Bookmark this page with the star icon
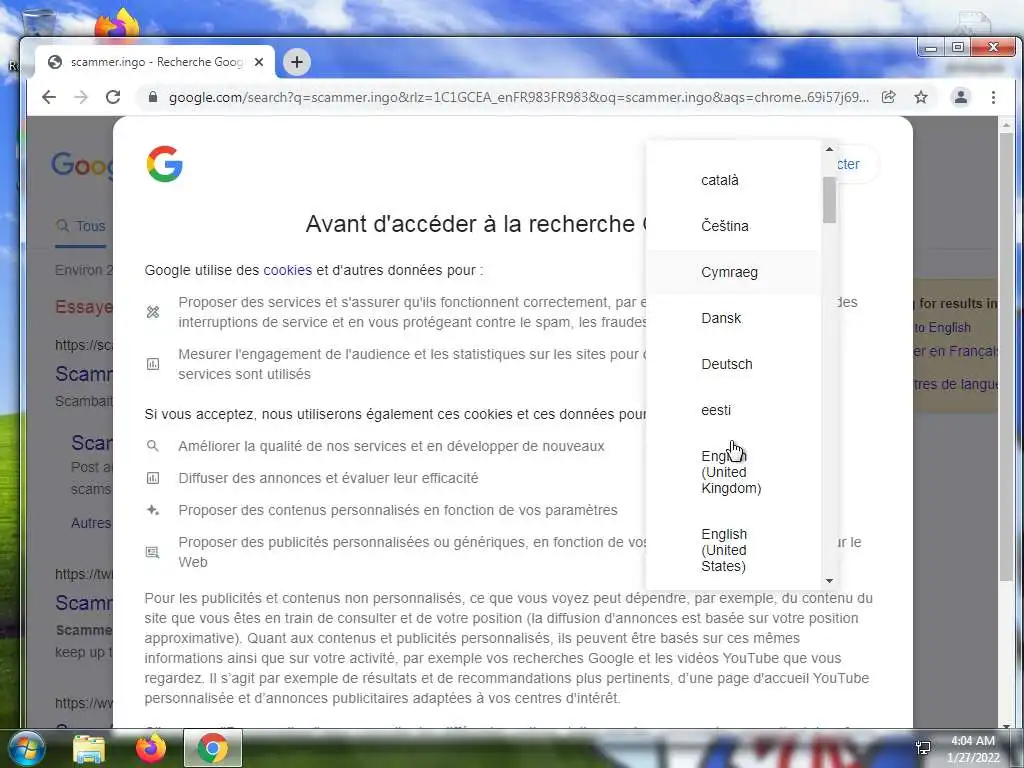 (921, 97)
